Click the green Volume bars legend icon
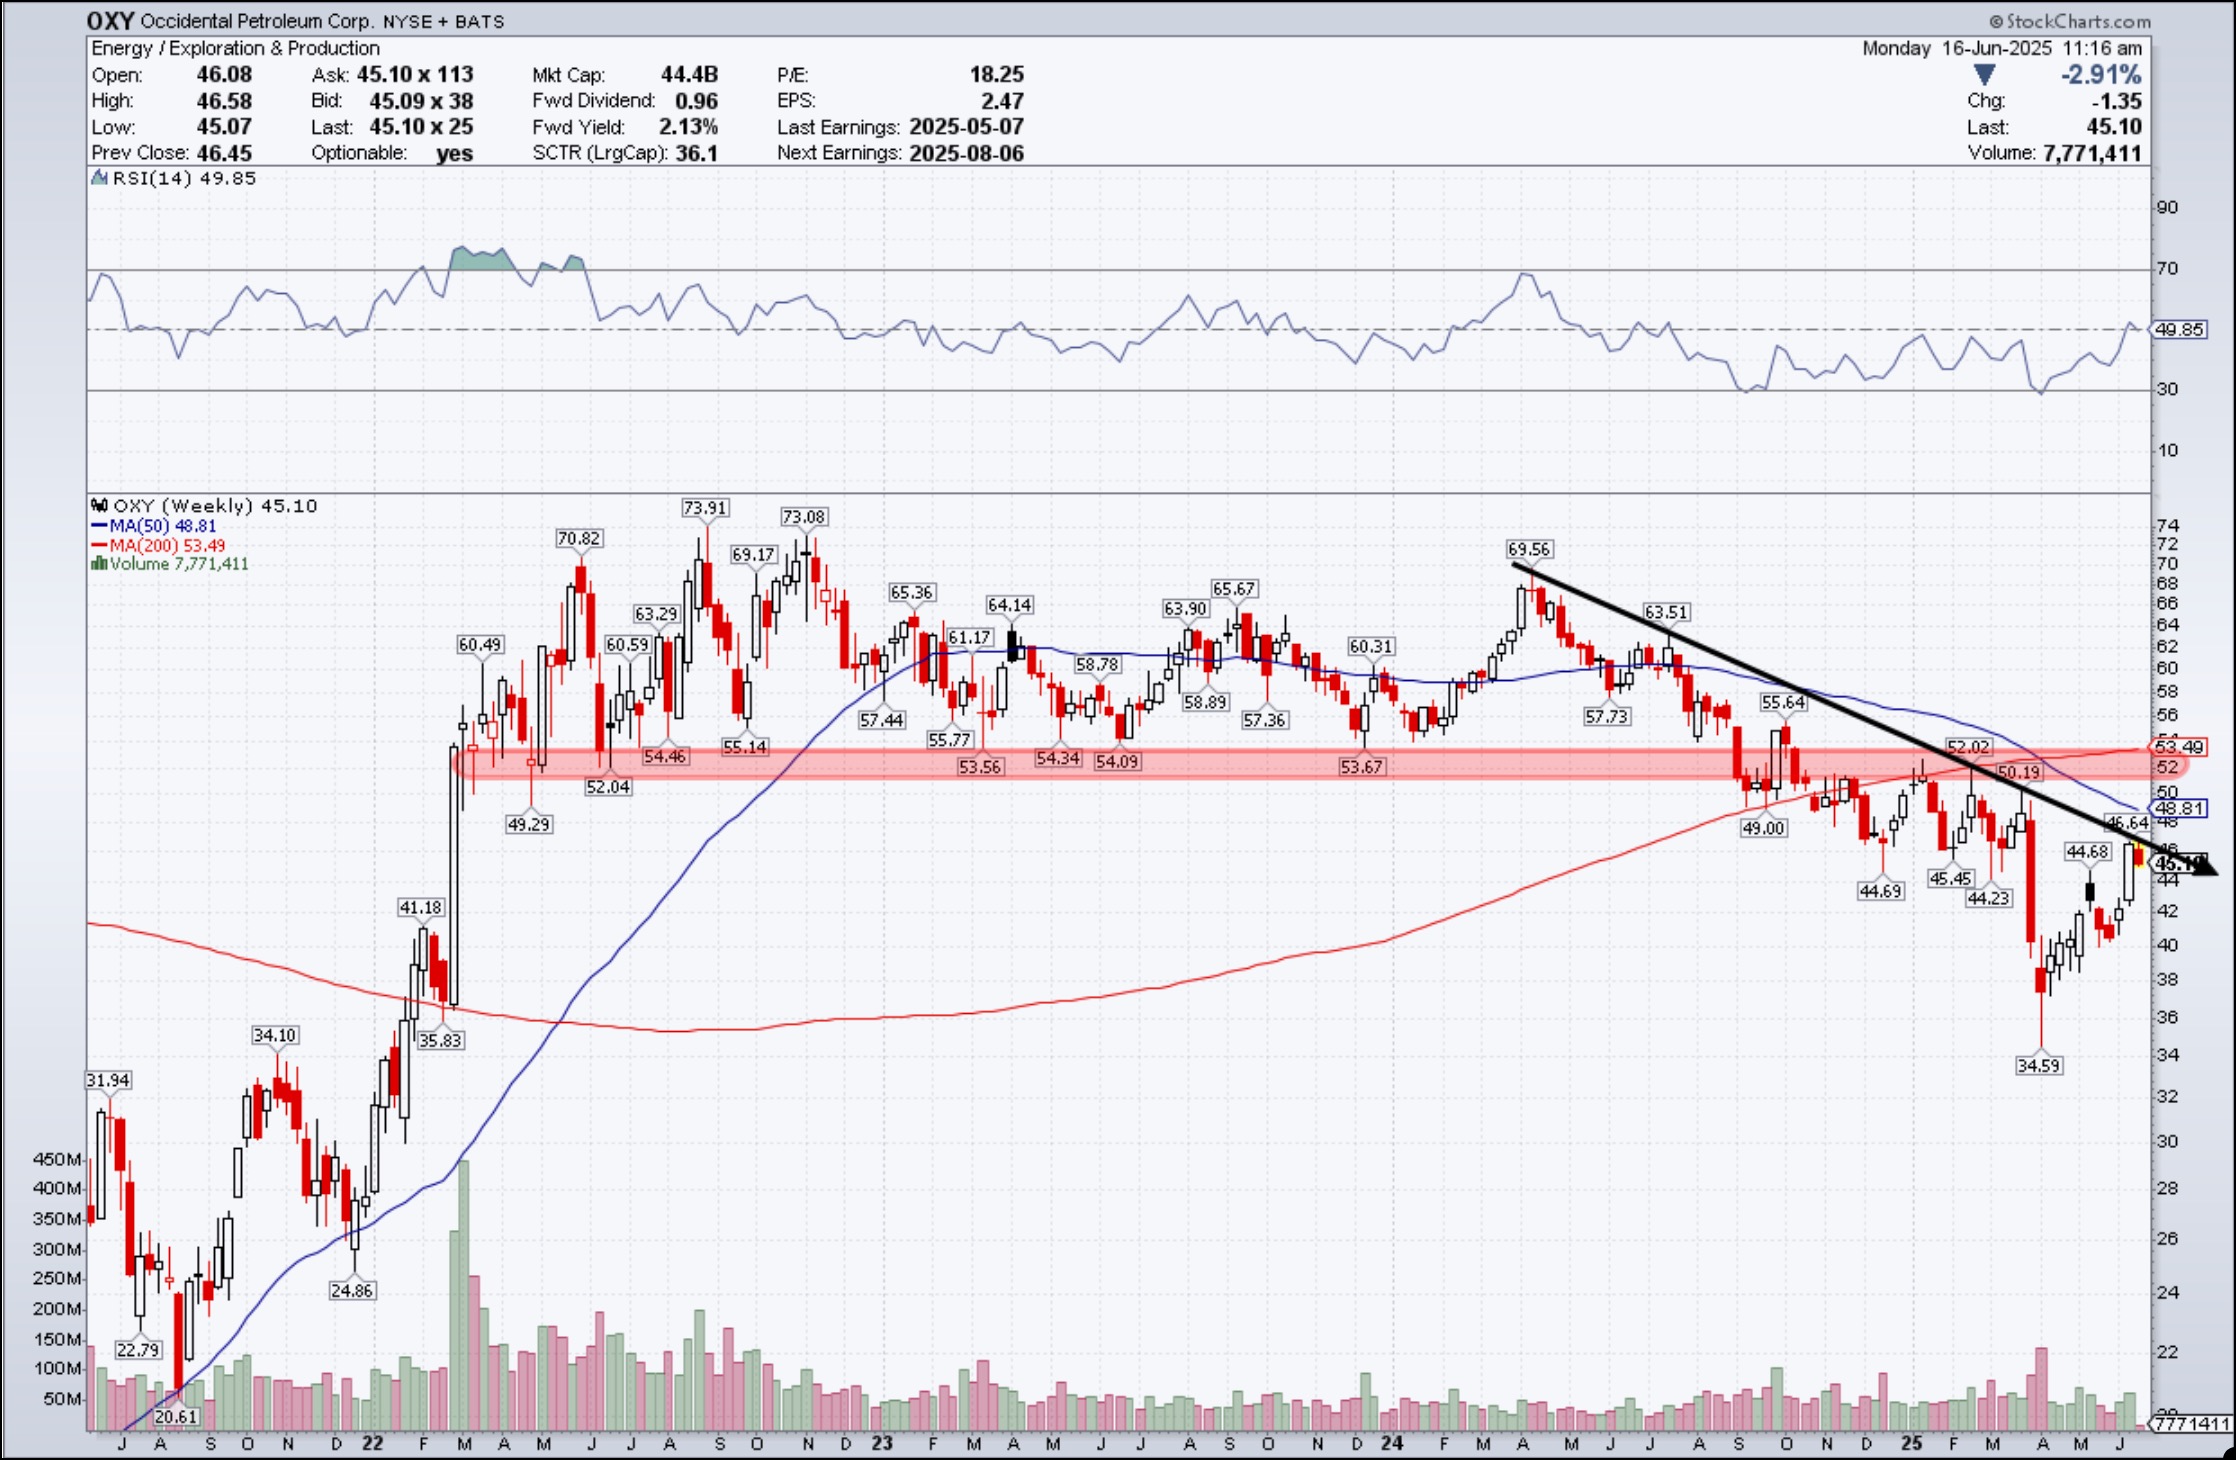This screenshot has width=2236, height=1460. [x=98, y=564]
